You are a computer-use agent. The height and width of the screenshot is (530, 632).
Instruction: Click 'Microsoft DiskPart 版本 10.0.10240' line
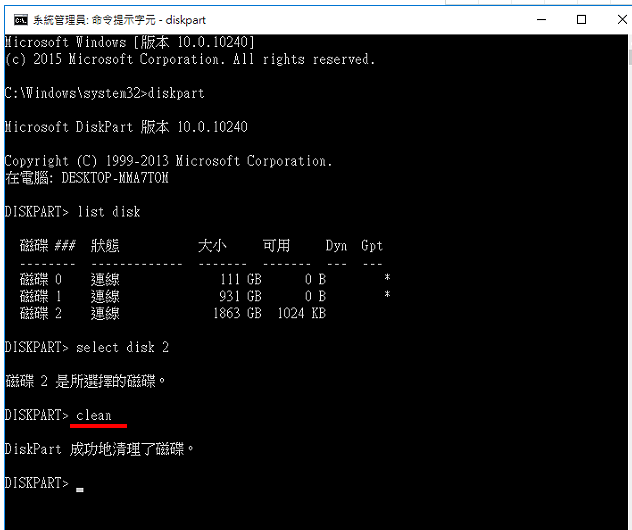[x=126, y=127]
